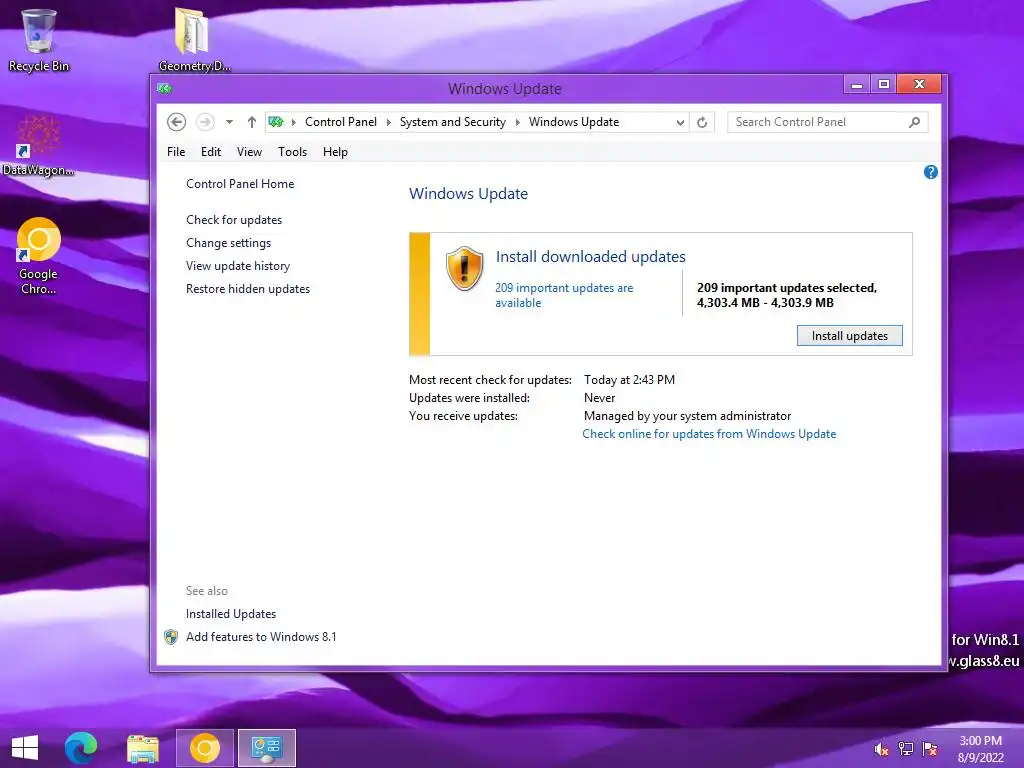The image size is (1024, 768).
Task: Maximize the Windows Update window
Action: (884, 84)
